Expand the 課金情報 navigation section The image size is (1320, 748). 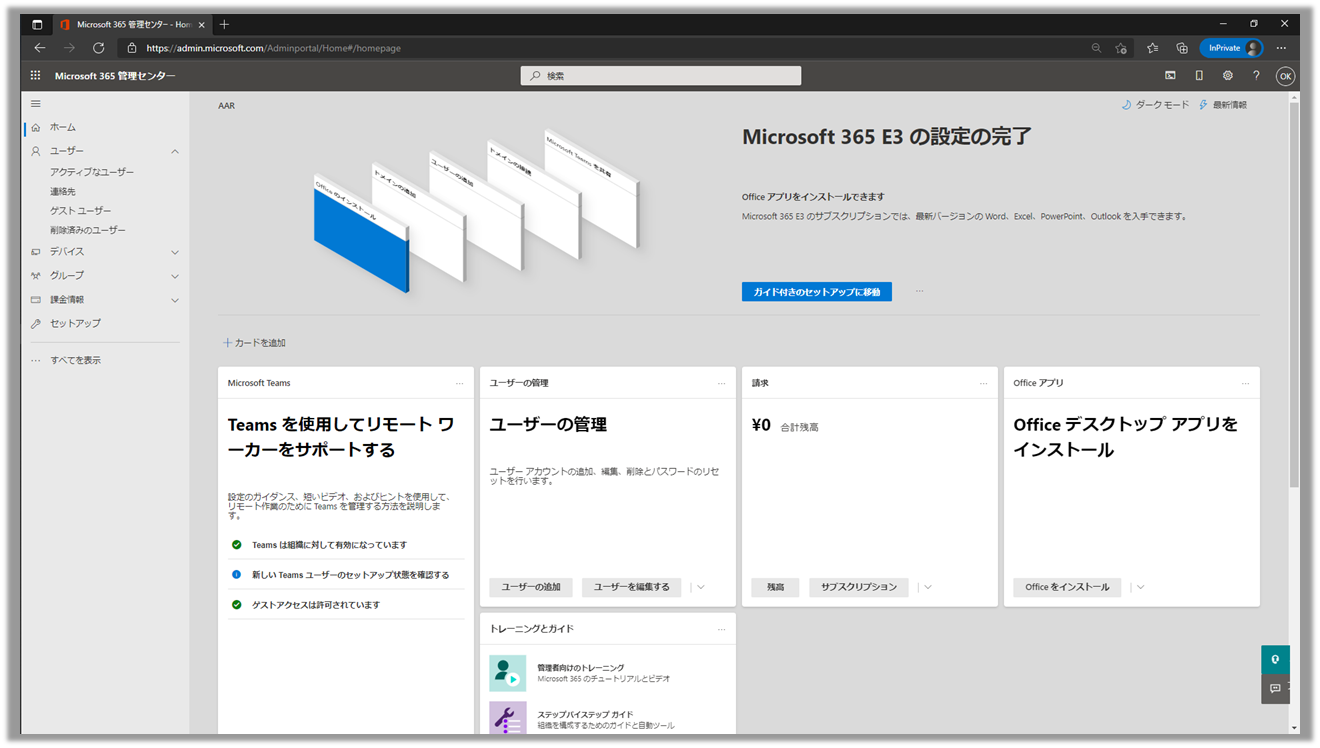click(x=175, y=300)
